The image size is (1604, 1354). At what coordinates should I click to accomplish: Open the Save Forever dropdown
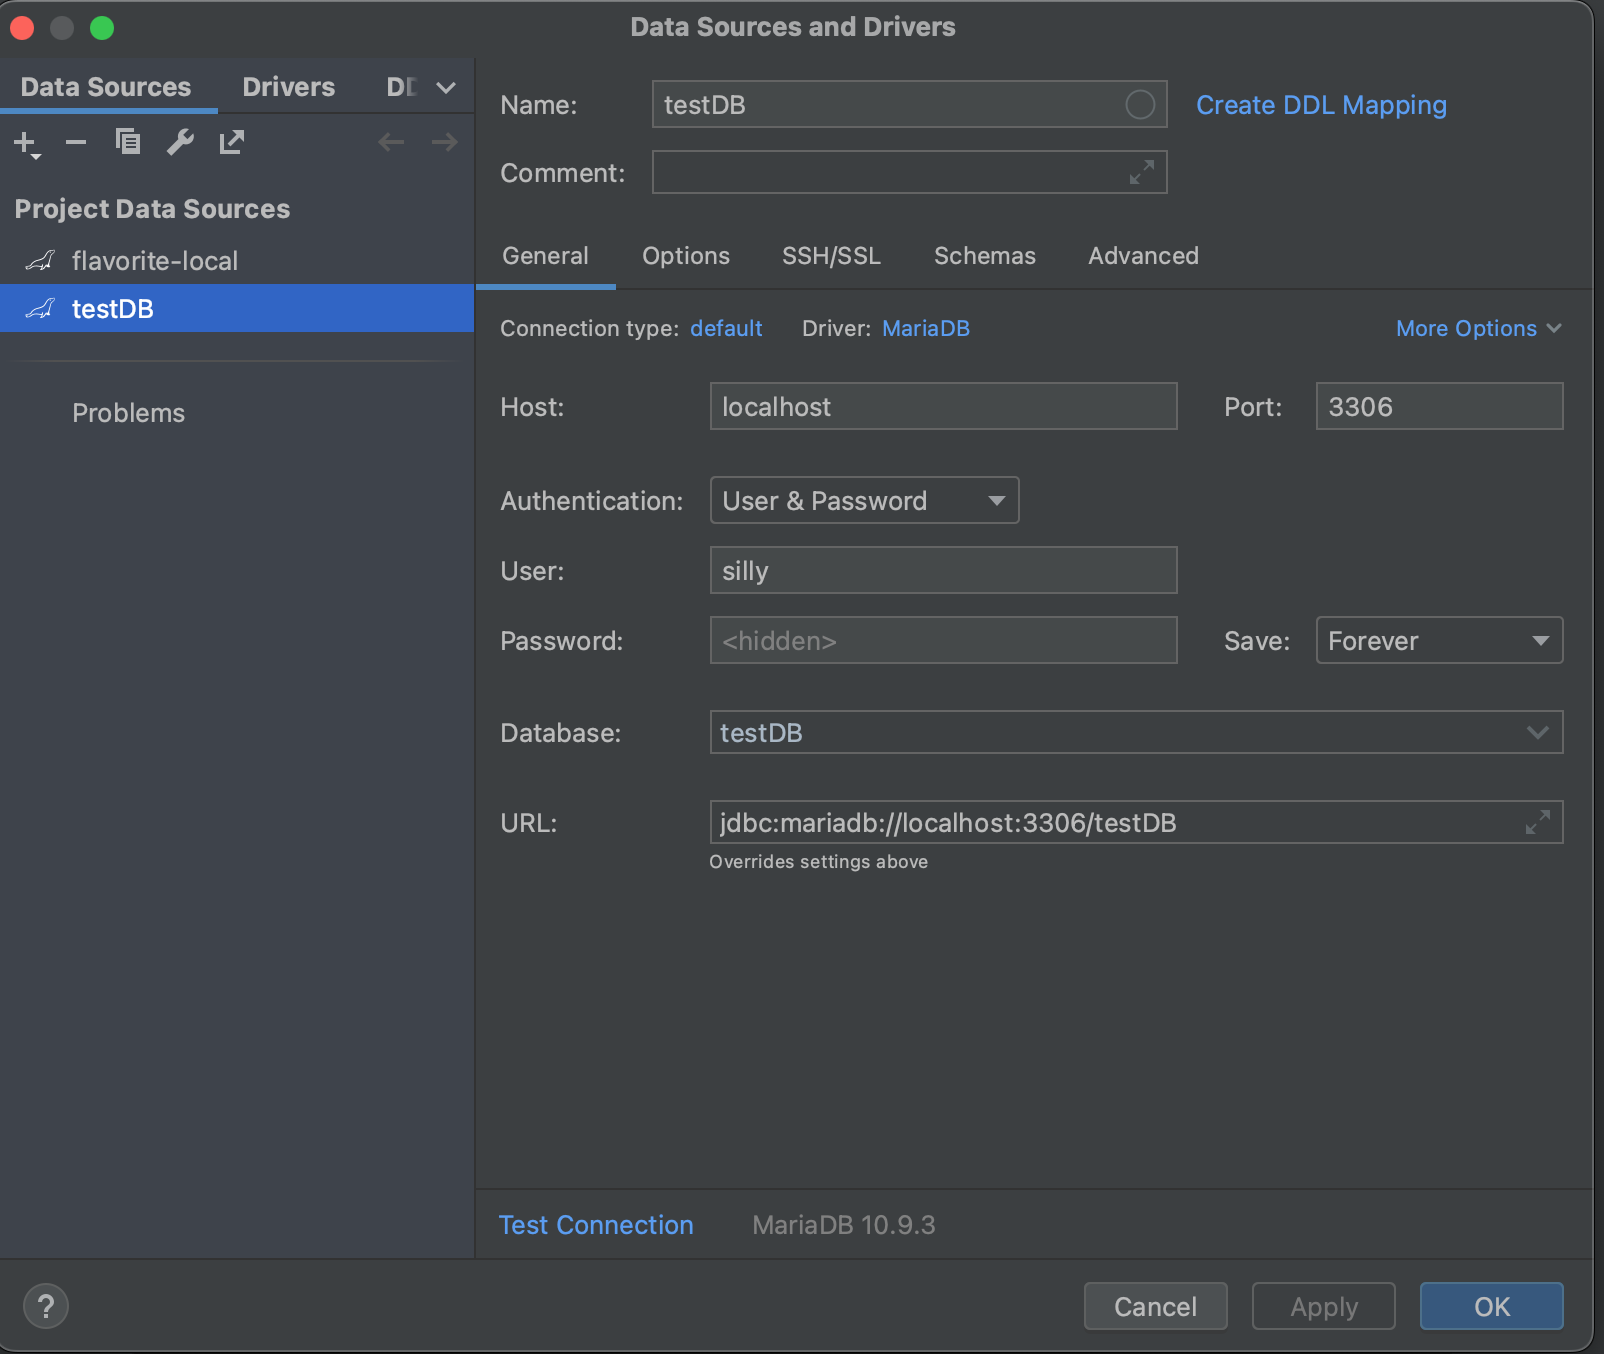click(x=1439, y=640)
